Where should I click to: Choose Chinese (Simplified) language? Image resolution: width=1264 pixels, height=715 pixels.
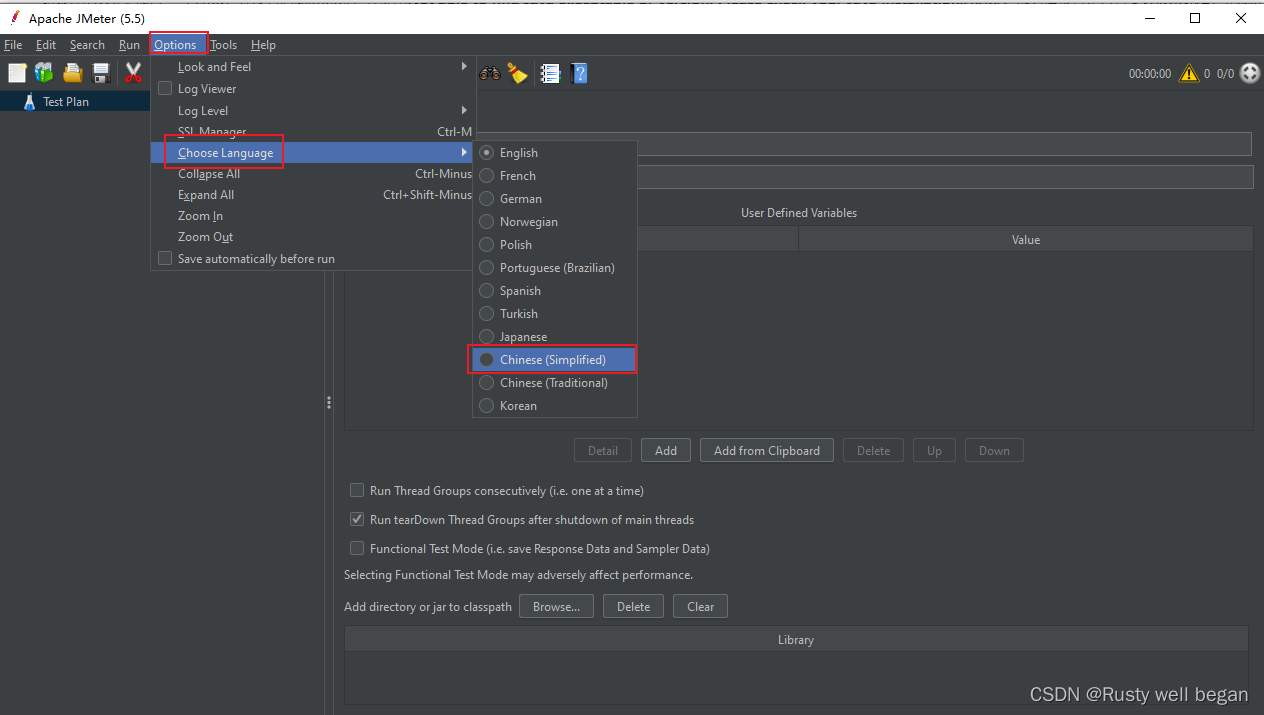point(555,360)
